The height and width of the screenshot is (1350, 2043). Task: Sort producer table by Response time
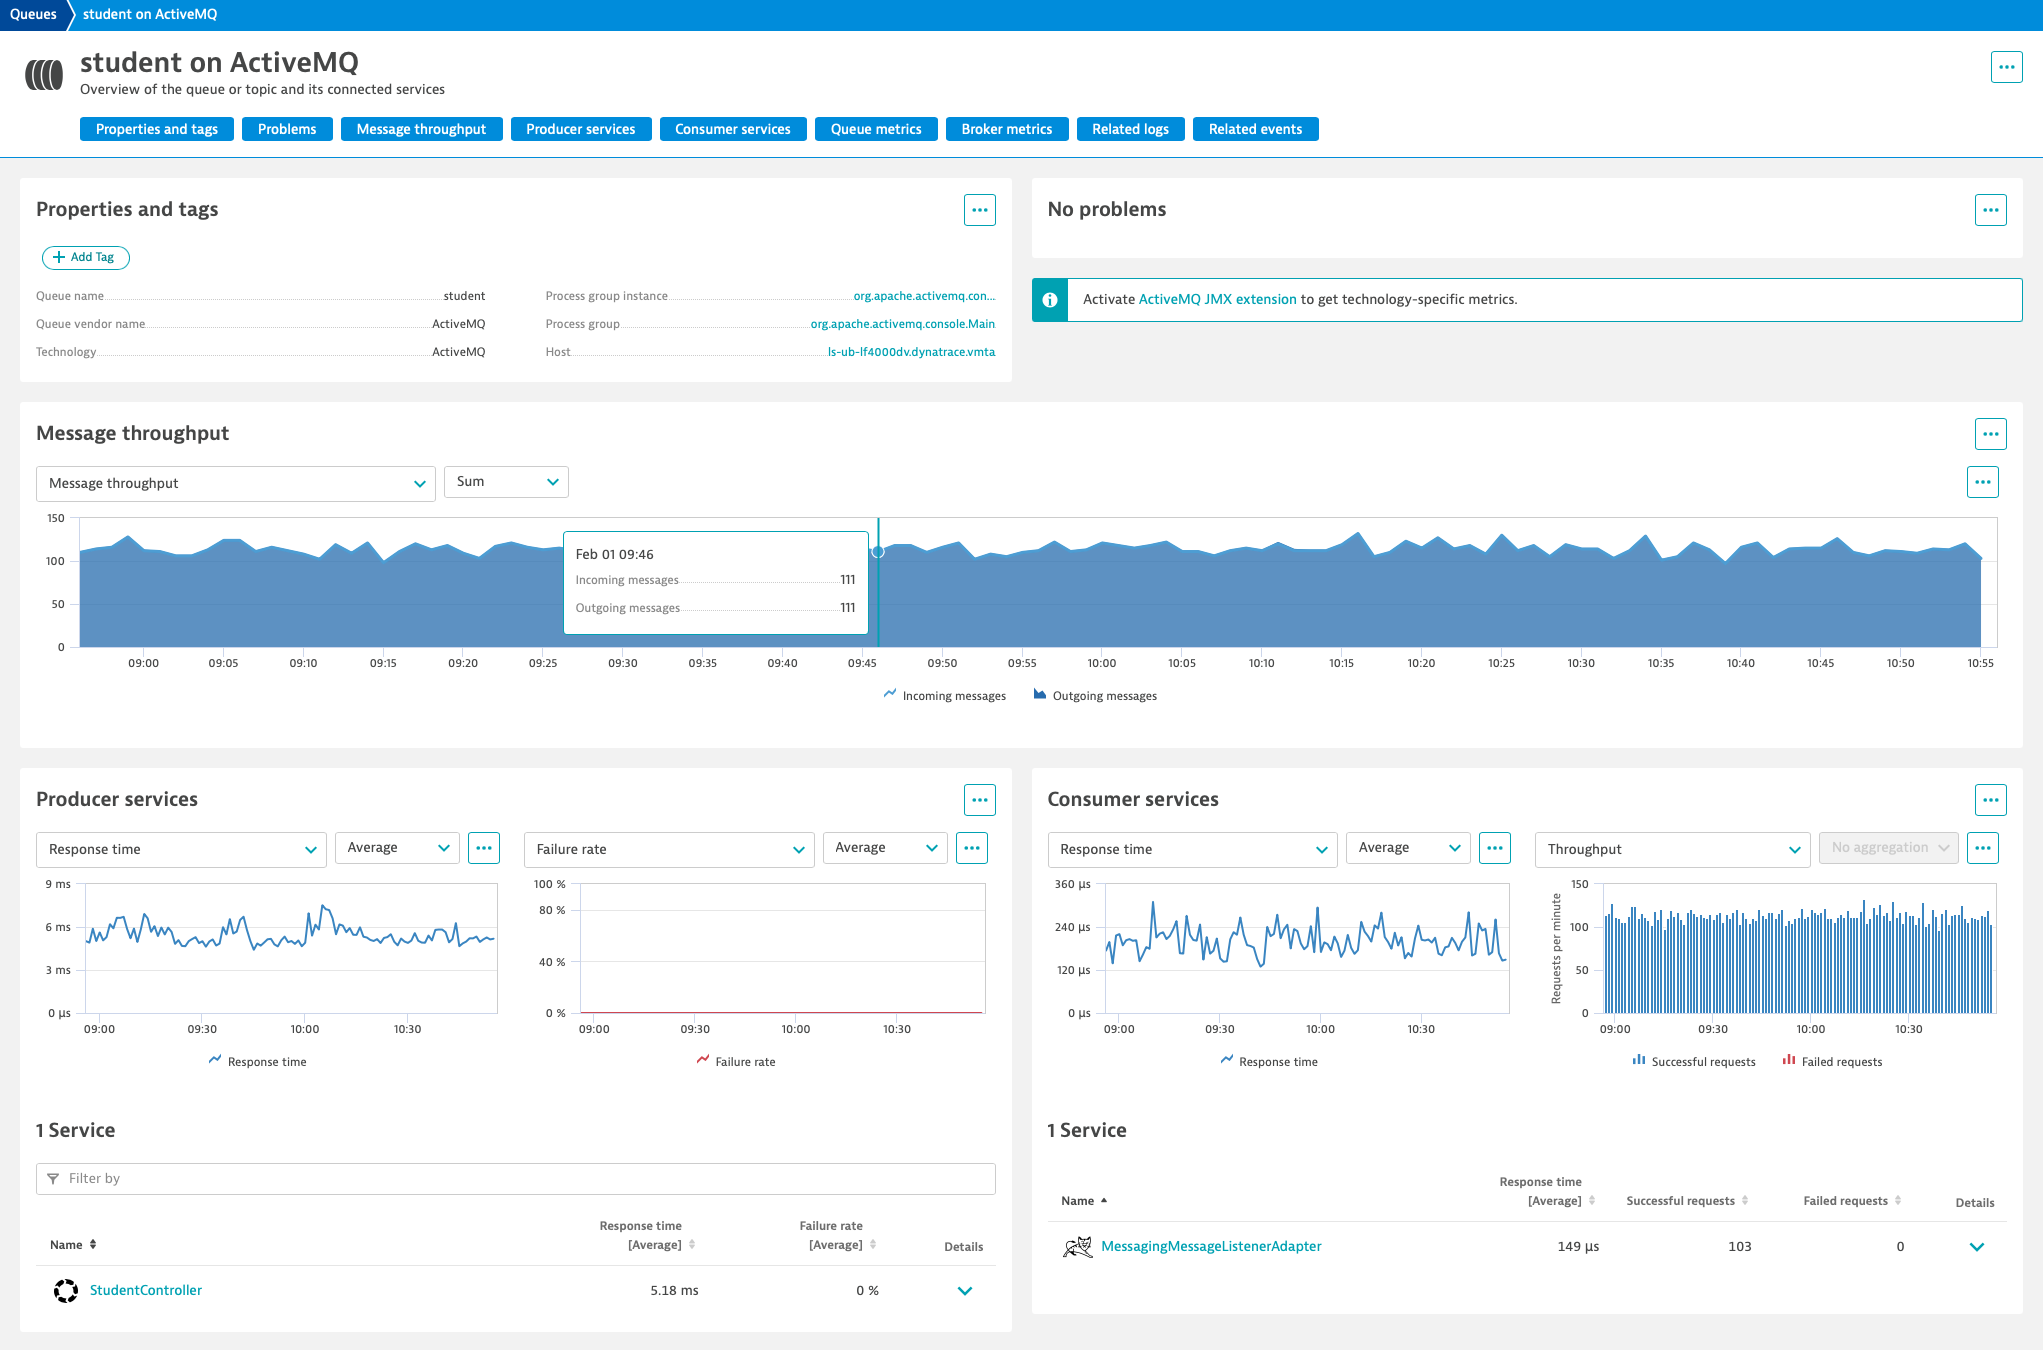647,1235
